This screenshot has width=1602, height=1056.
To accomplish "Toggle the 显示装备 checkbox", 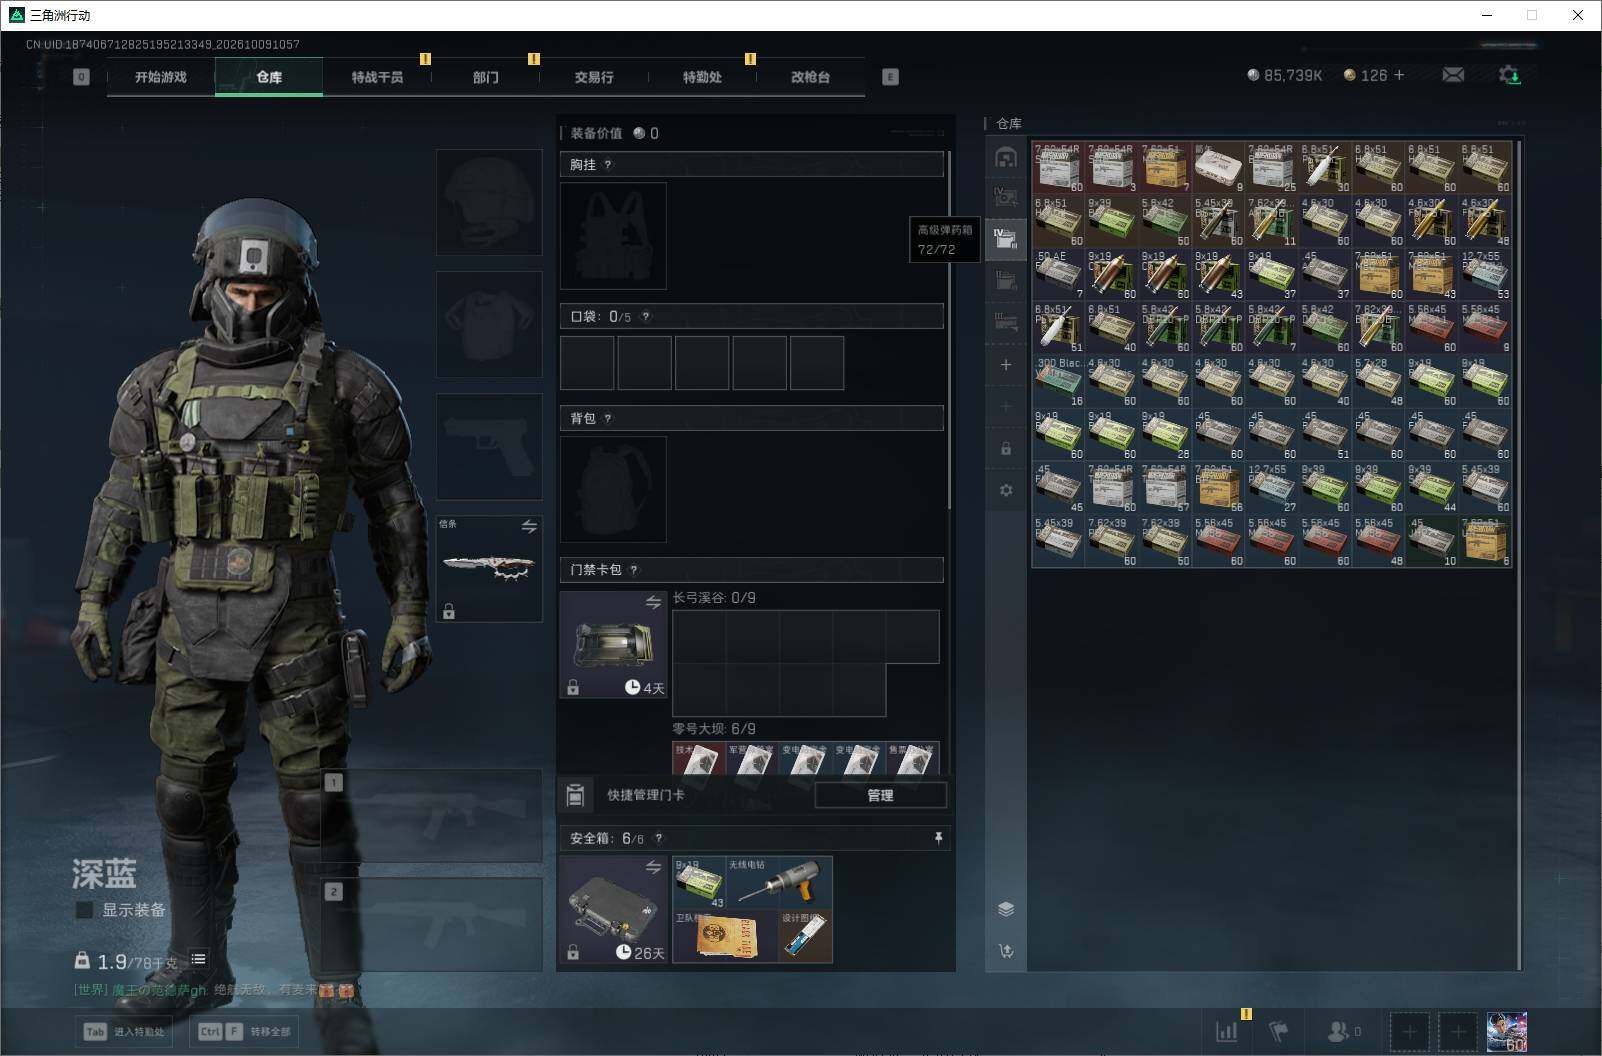I will point(85,910).
